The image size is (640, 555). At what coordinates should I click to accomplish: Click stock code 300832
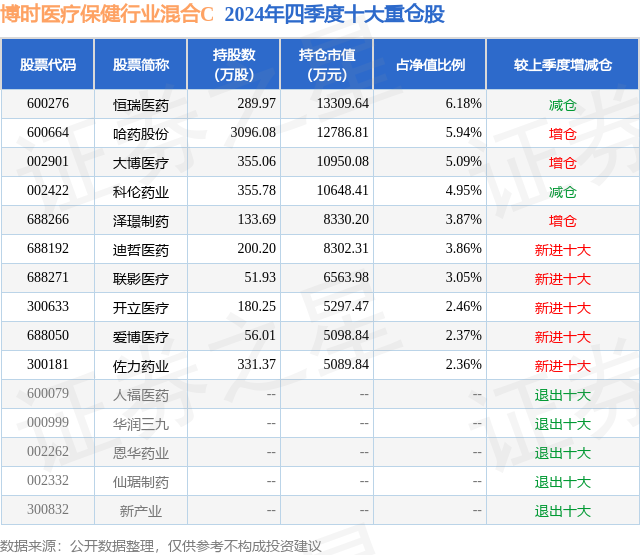48,509
